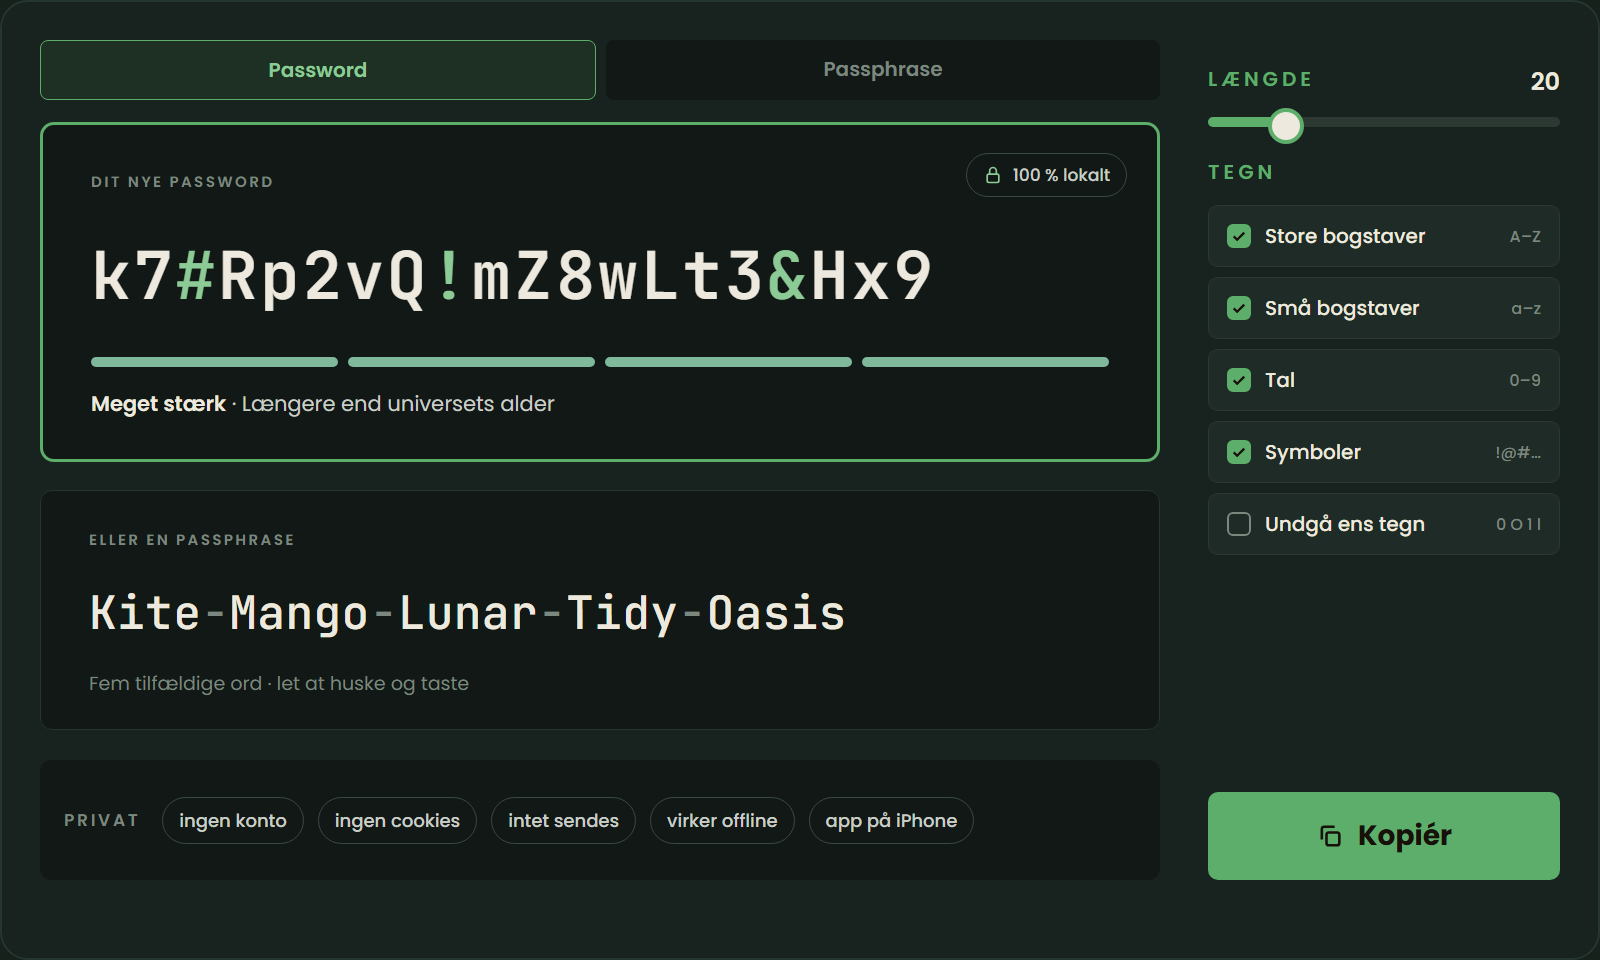Uncheck the Små bogstaver checkbox
The height and width of the screenshot is (960, 1600).
(1239, 308)
